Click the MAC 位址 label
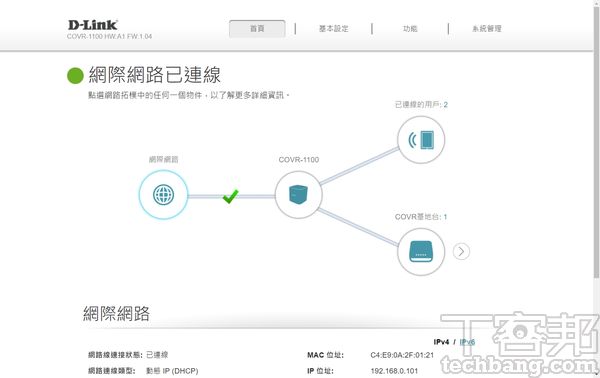Screen dimensions: 600x378 point(325,355)
